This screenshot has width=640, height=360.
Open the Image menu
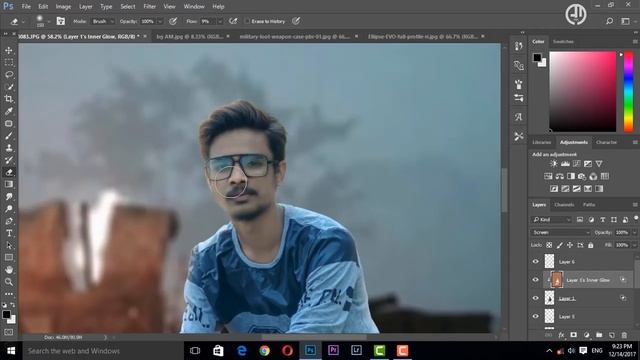click(63, 7)
